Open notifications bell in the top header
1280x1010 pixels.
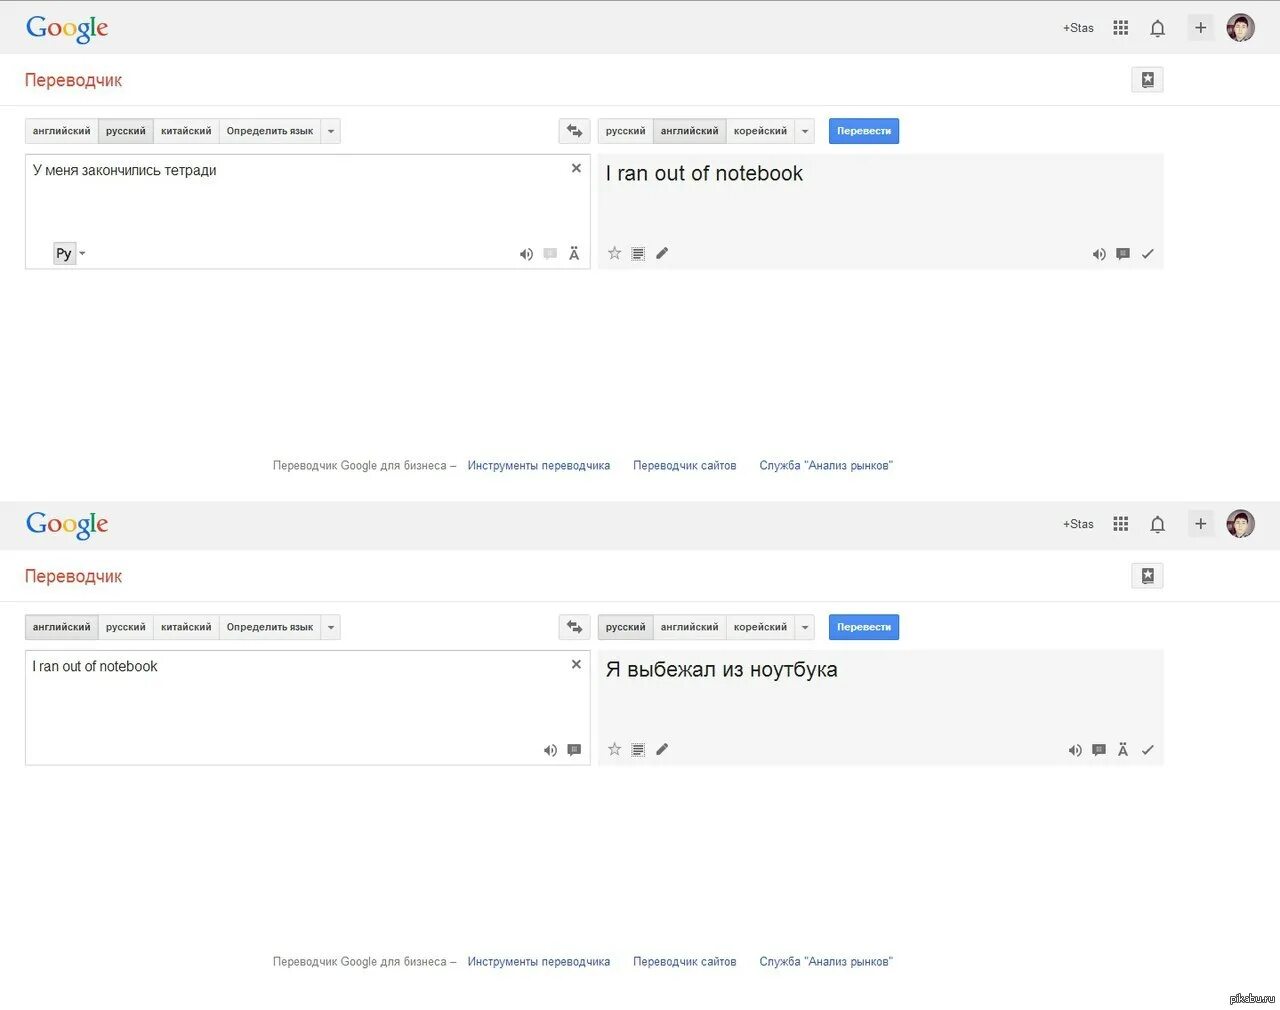(1157, 28)
